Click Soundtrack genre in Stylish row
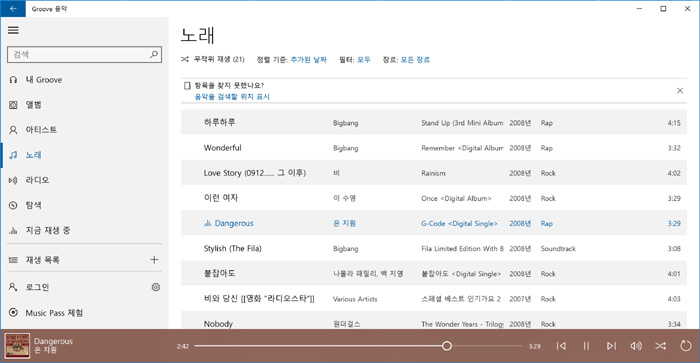 [x=558, y=249]
